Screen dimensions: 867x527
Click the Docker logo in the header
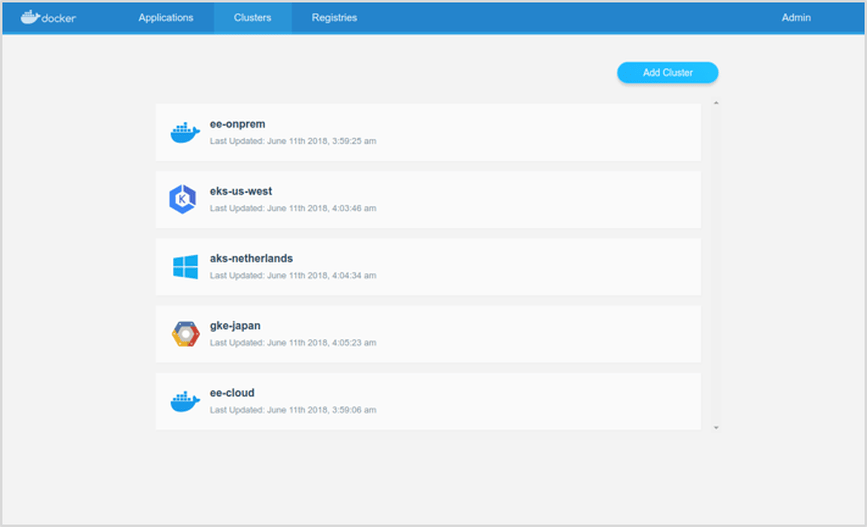[x=48, y=17]
